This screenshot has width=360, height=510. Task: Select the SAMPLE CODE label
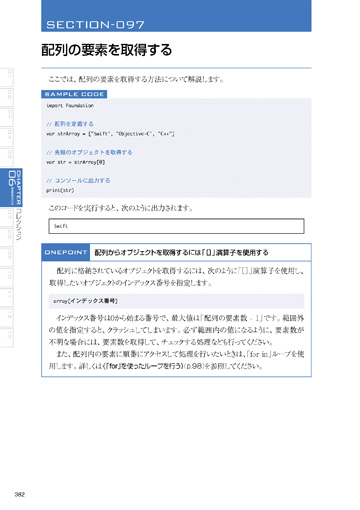click(x=74, y=94)
